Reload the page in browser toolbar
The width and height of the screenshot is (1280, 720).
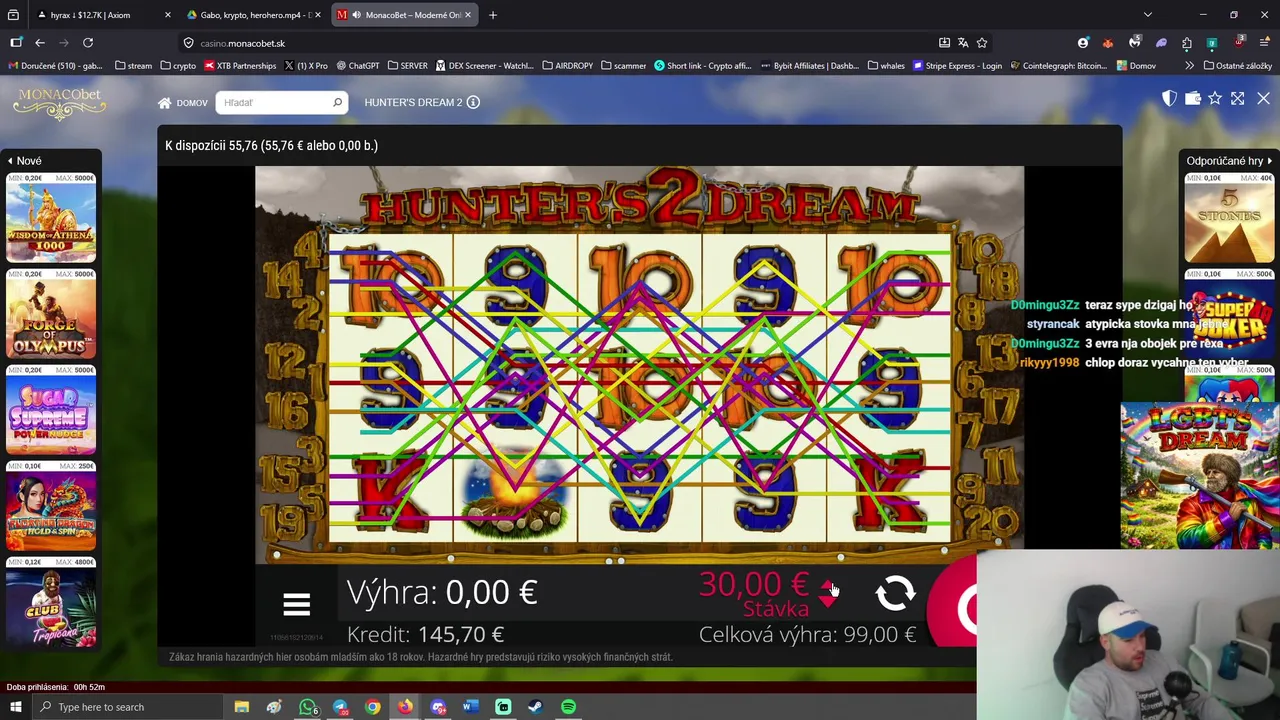click(x=88, y=43)
